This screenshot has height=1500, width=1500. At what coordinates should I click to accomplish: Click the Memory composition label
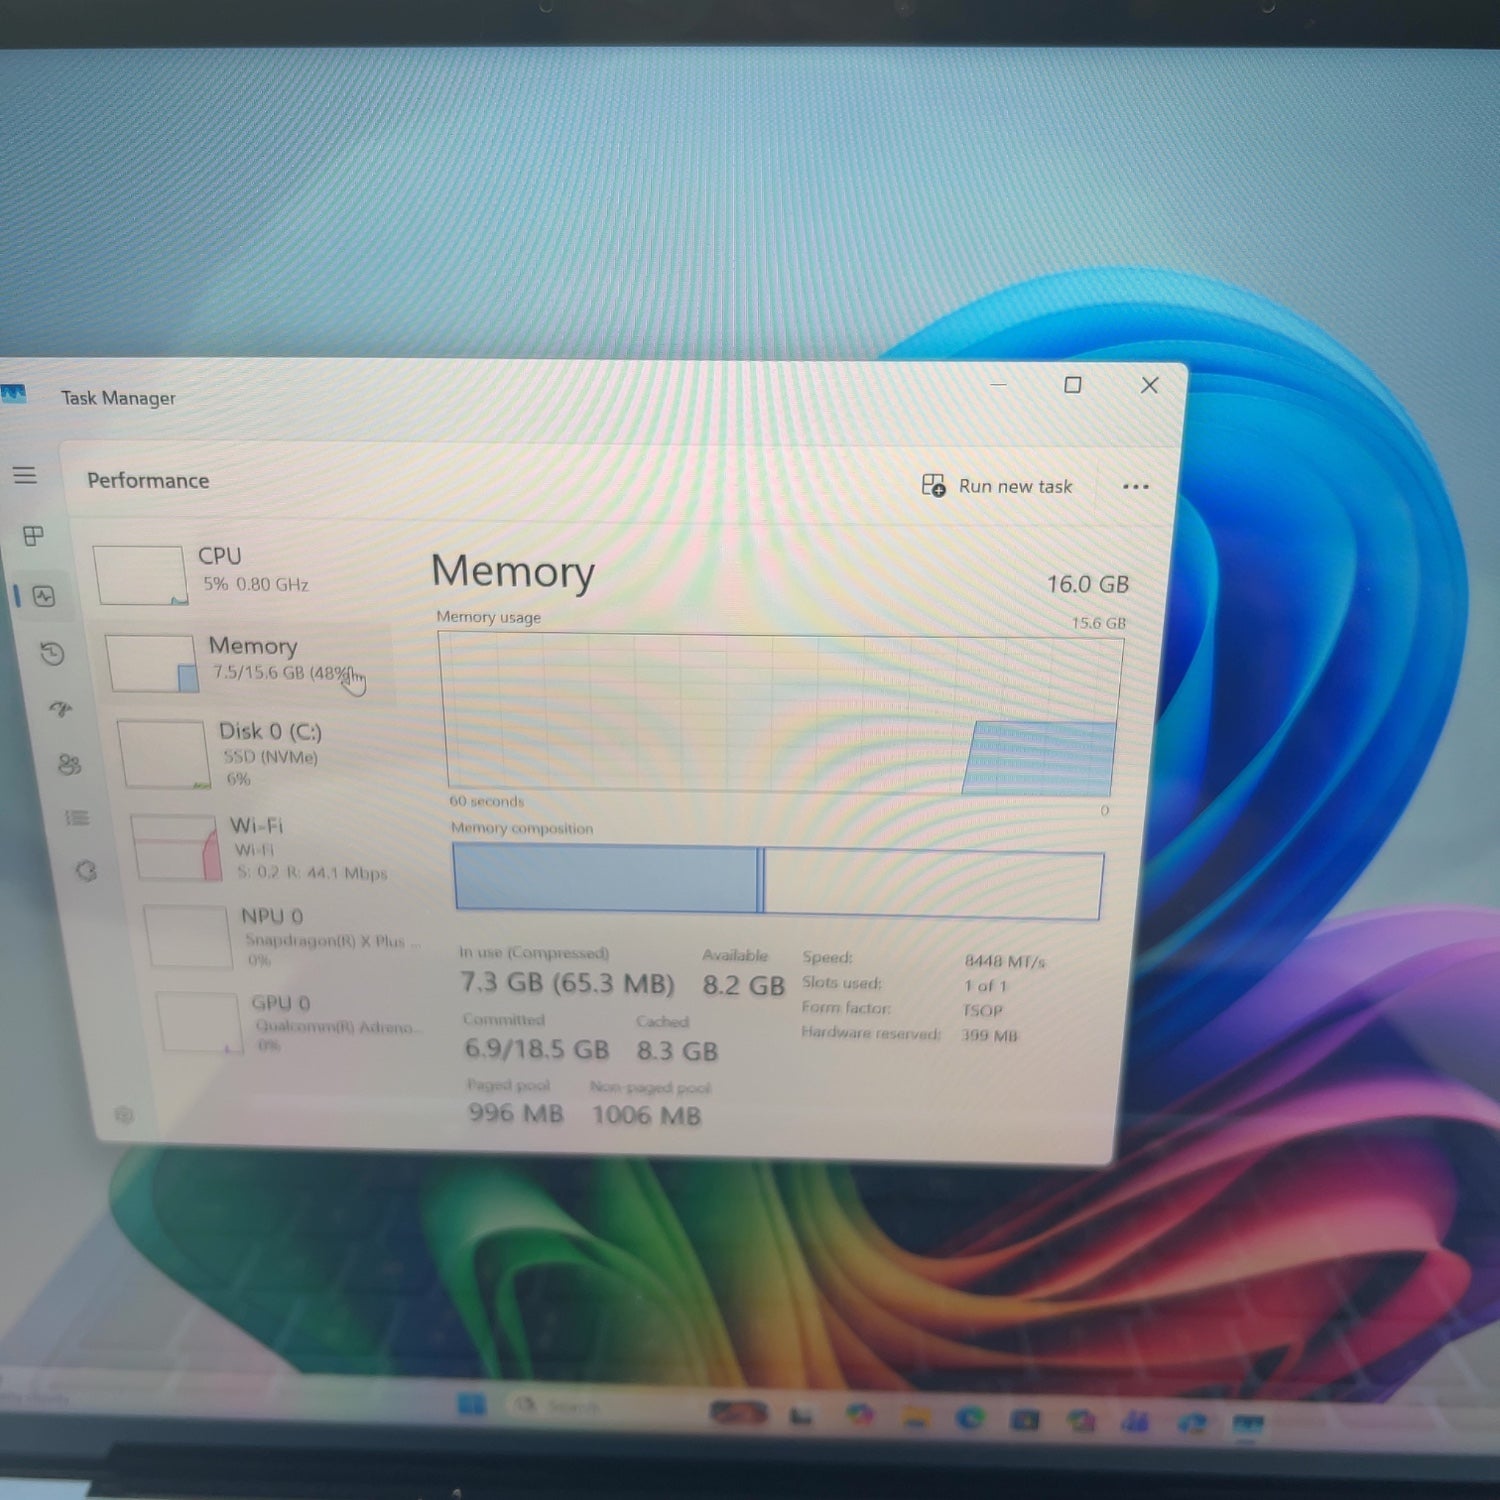pos(521,828)
